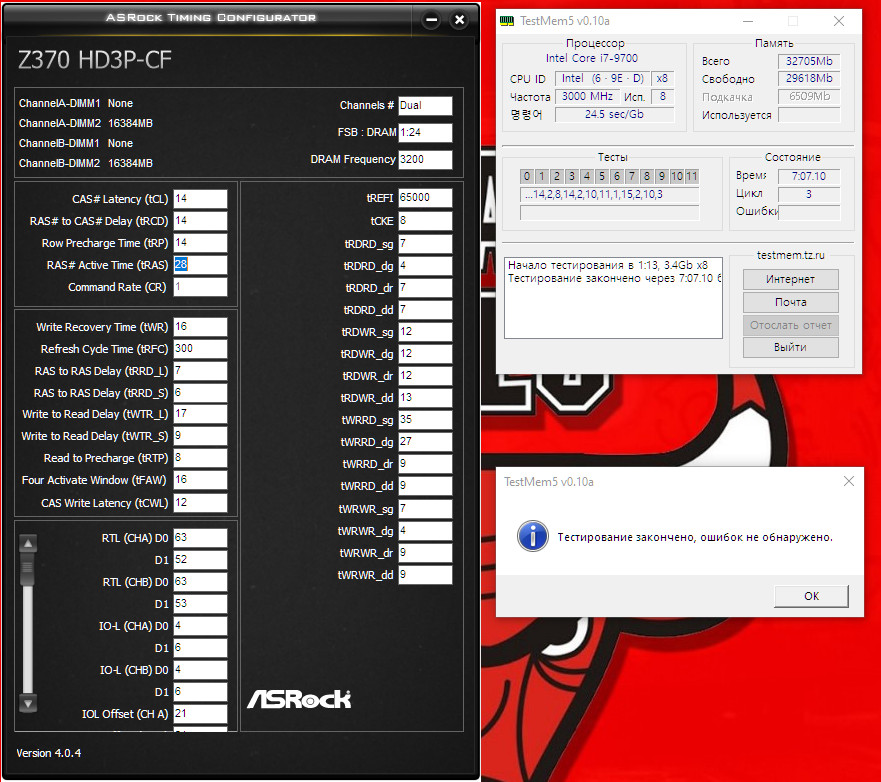The width and height of the screenshot is (881, 782).
Task: Click the CAS# Latency (tCL) field
Action: pos(200,199)
